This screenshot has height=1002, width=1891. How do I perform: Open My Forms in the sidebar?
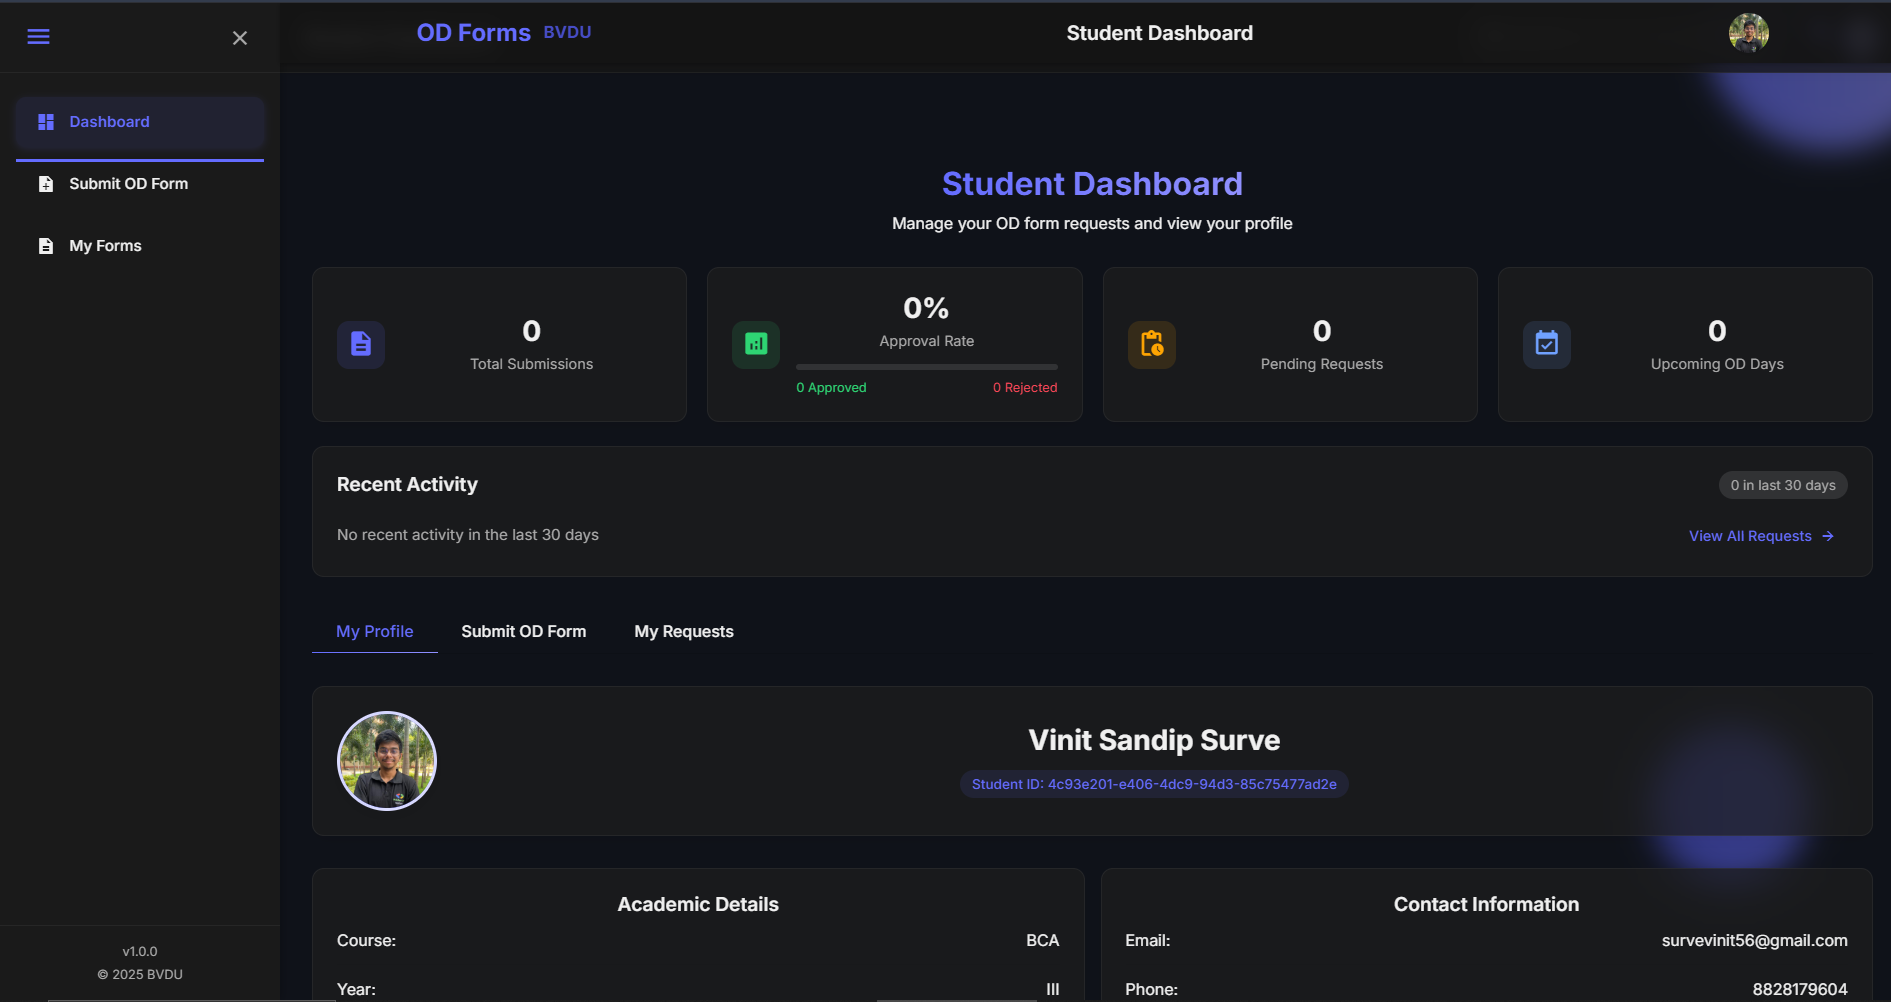[x=140, y=246]
